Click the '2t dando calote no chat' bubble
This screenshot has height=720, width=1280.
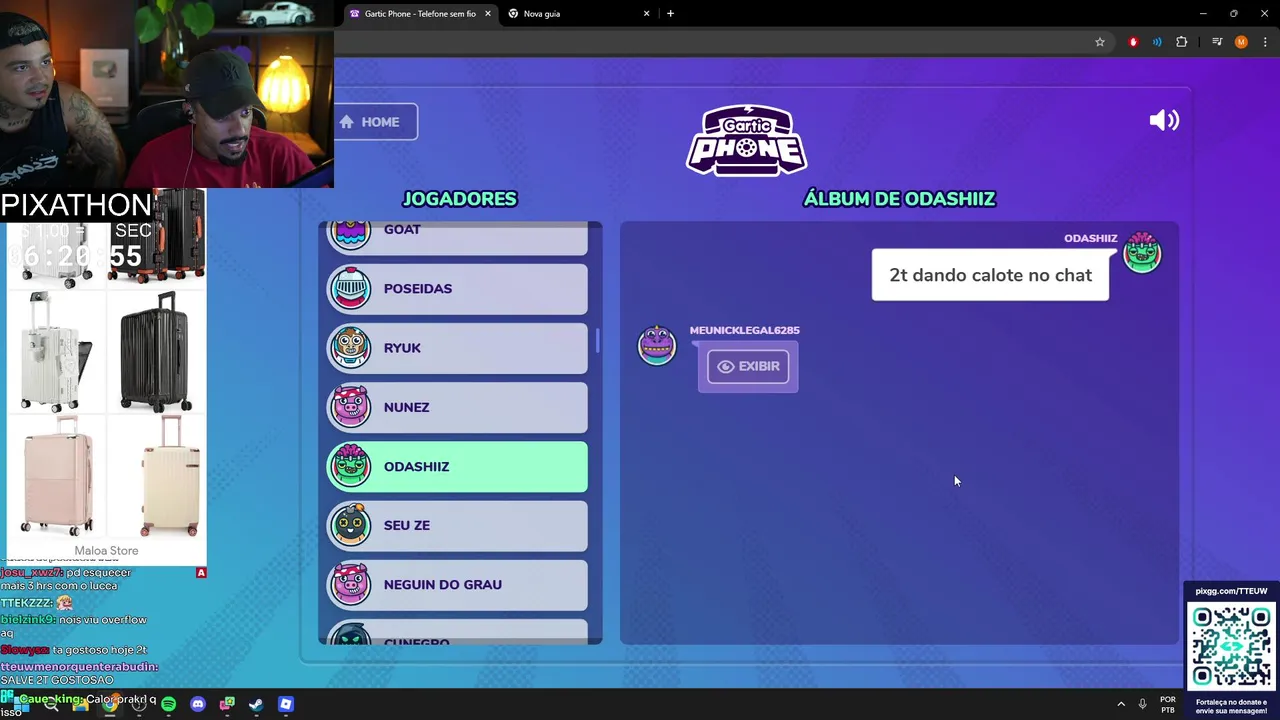(990, 275)
